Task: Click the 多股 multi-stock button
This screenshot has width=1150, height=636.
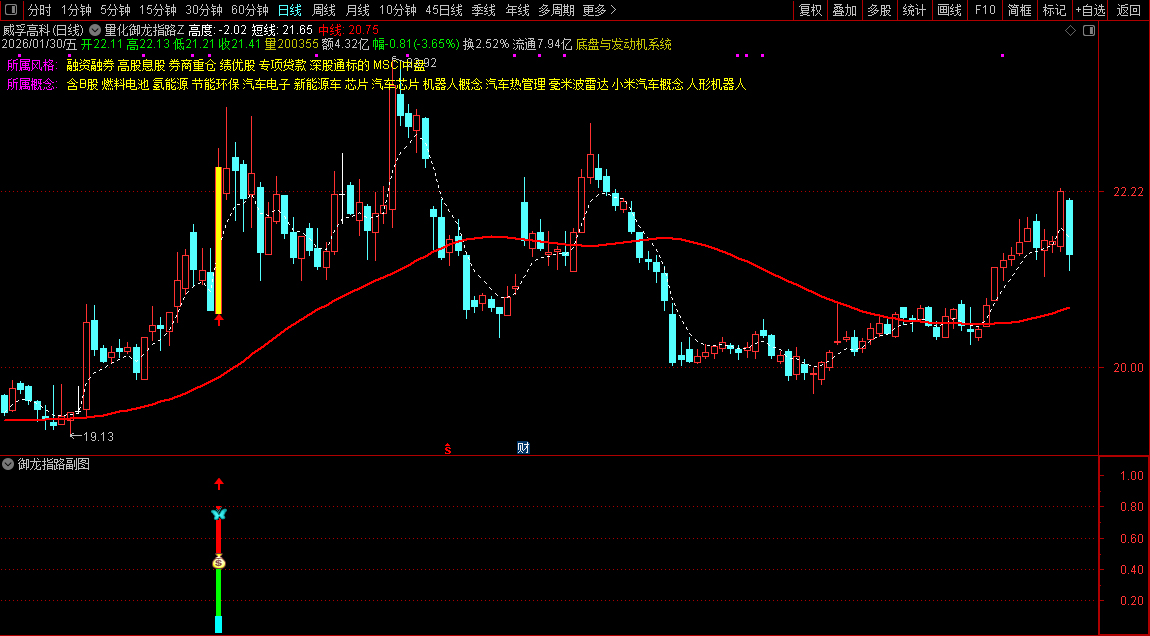Action: [879, 10]
